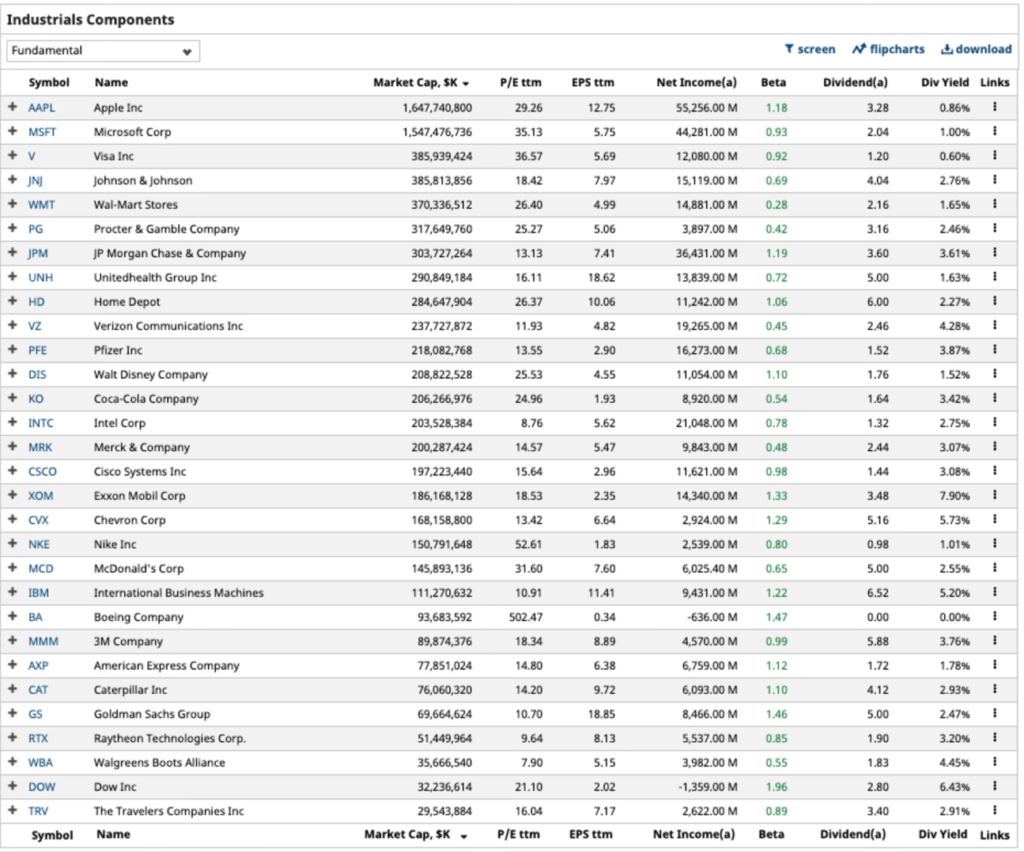
Task: Click the plus icon next to TRV
Action: 12,811
